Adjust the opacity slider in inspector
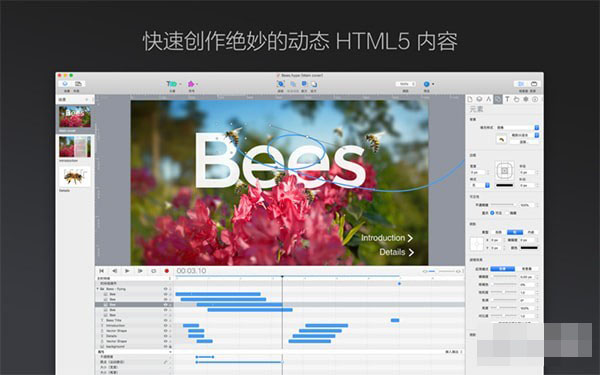The image size is (600, 375). click(504, 205)
